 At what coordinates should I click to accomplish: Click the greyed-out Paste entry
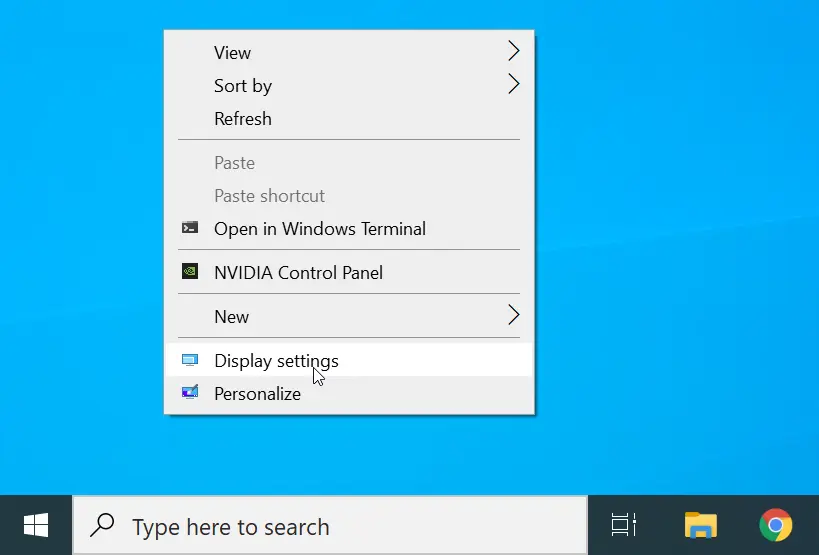(x=234, y=162)
